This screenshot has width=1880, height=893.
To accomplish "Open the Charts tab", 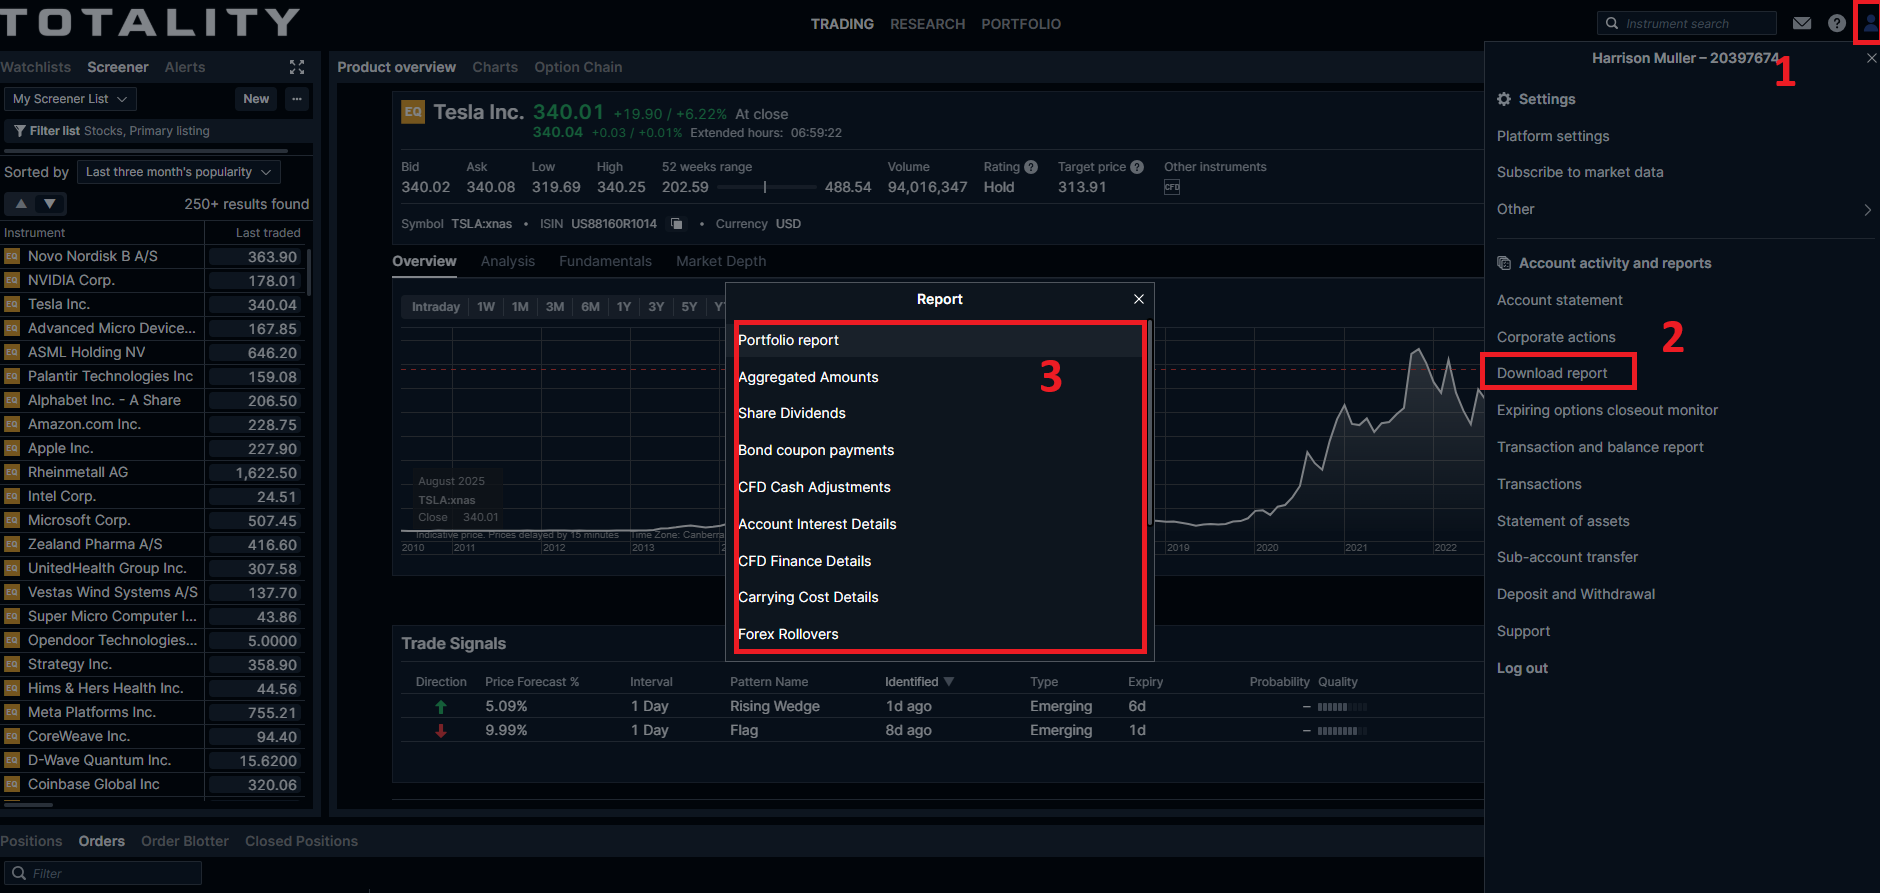I will click(495, 67).
